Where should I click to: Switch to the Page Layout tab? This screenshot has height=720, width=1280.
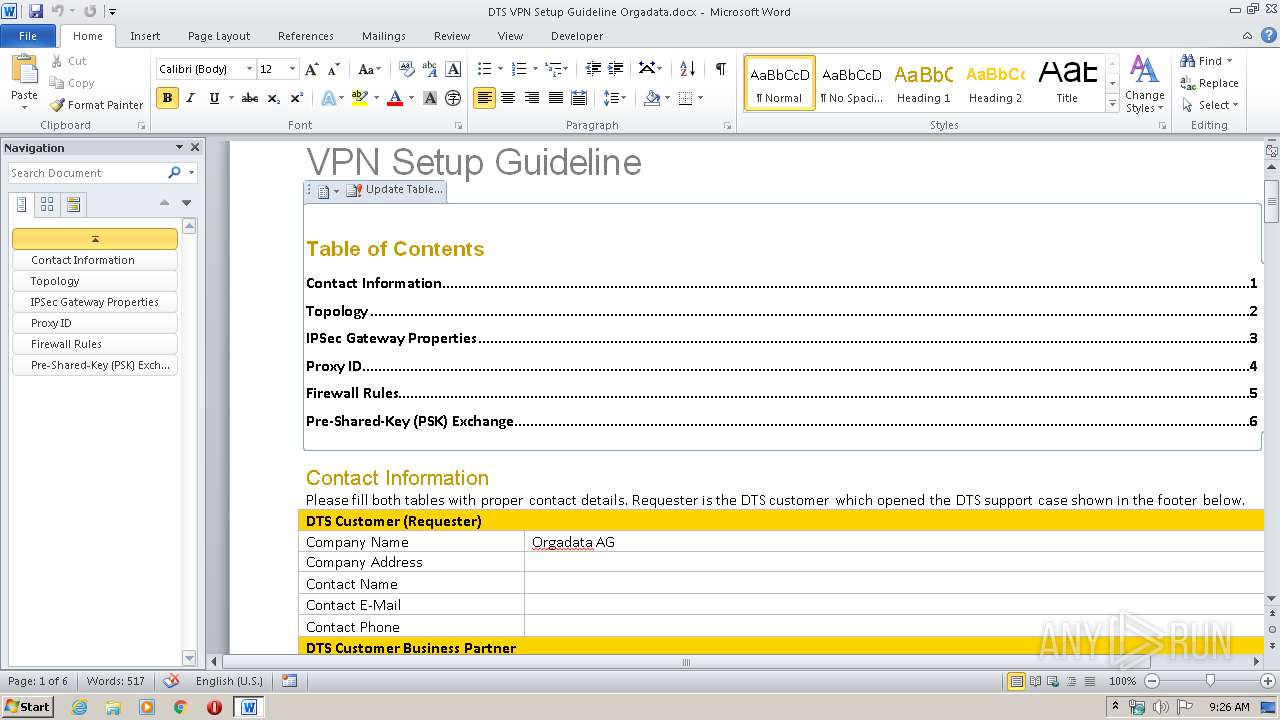tap(219, 36)
